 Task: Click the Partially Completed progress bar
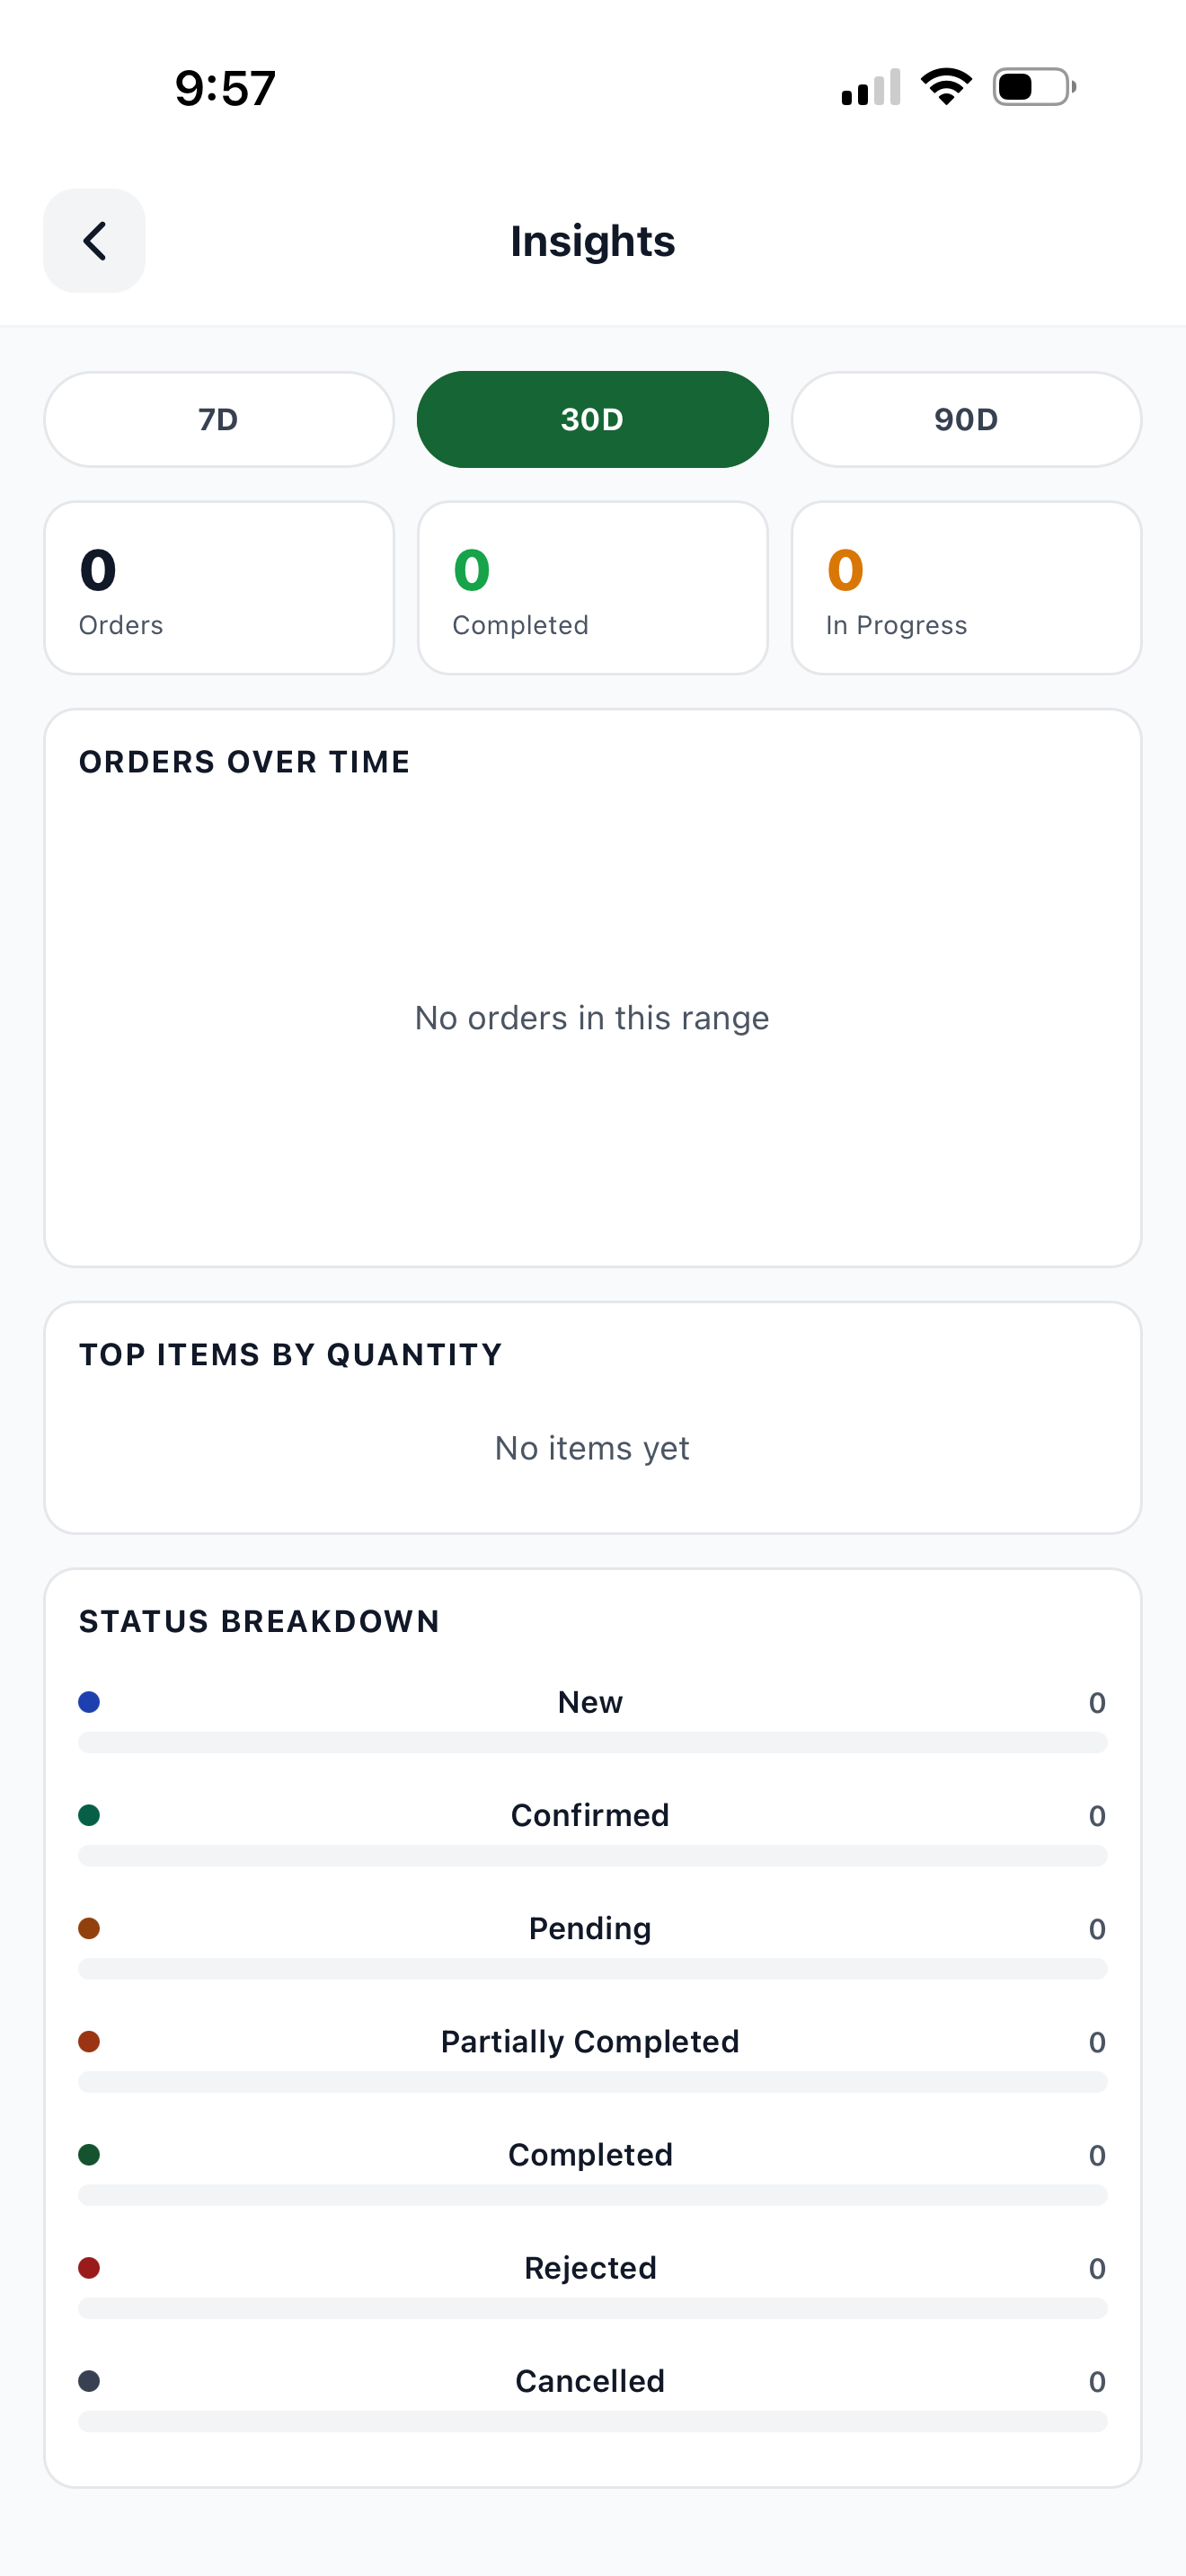593,2081
